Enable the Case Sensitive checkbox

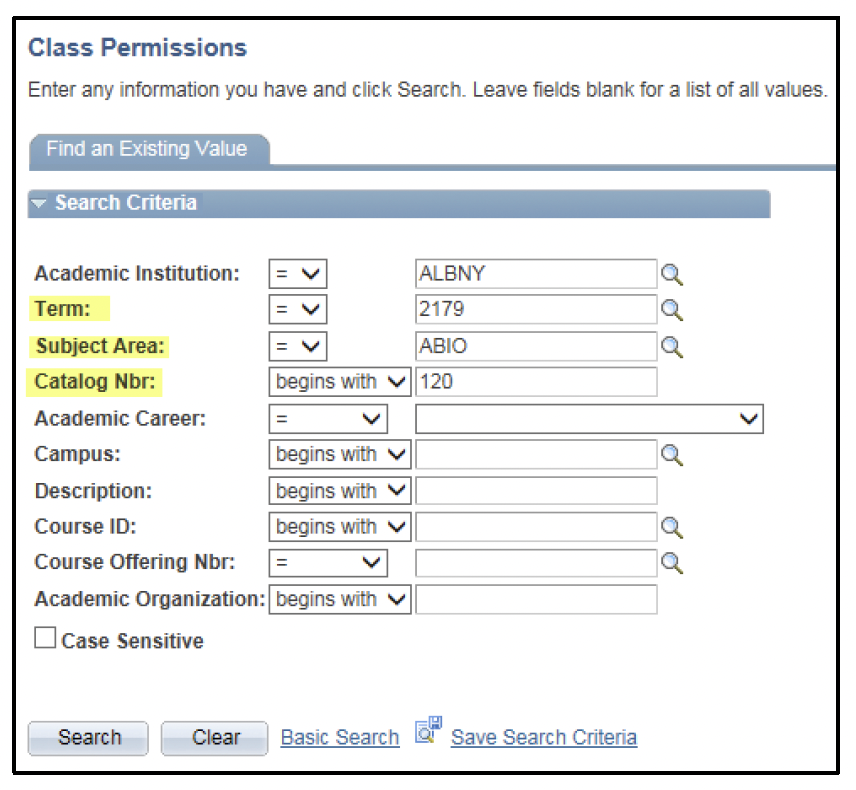(x=44, y=637)
